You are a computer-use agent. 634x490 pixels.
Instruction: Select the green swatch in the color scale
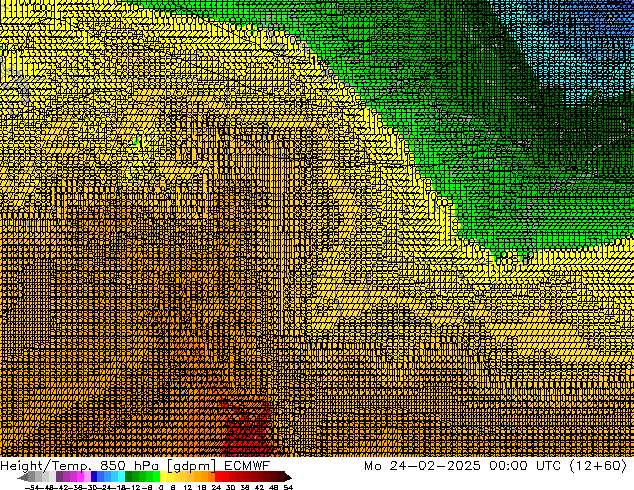point(149,476)
